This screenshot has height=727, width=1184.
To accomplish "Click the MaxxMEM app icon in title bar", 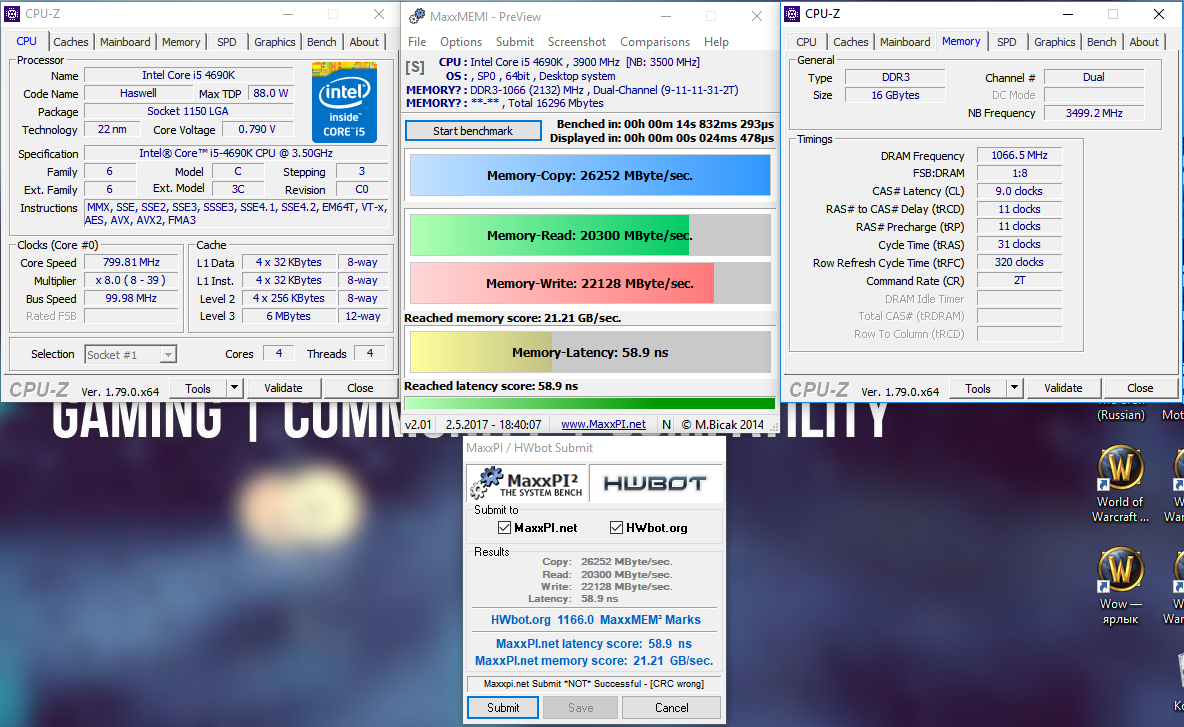I will coord(417,16).
